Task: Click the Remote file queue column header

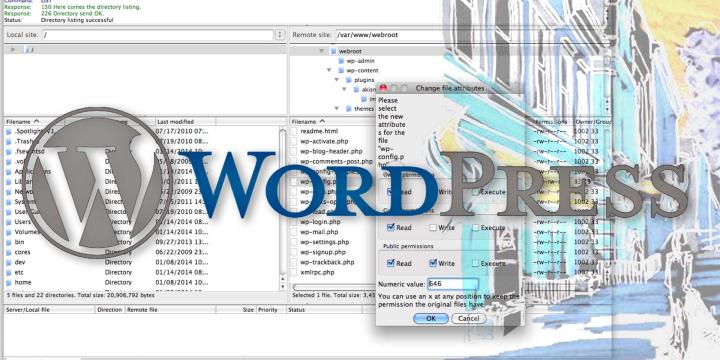Action: pos(170,310)
